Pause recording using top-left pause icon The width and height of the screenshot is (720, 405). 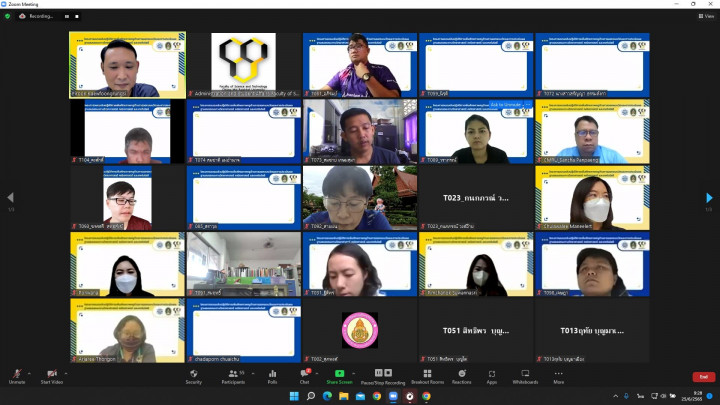click(x=67, y=16)
